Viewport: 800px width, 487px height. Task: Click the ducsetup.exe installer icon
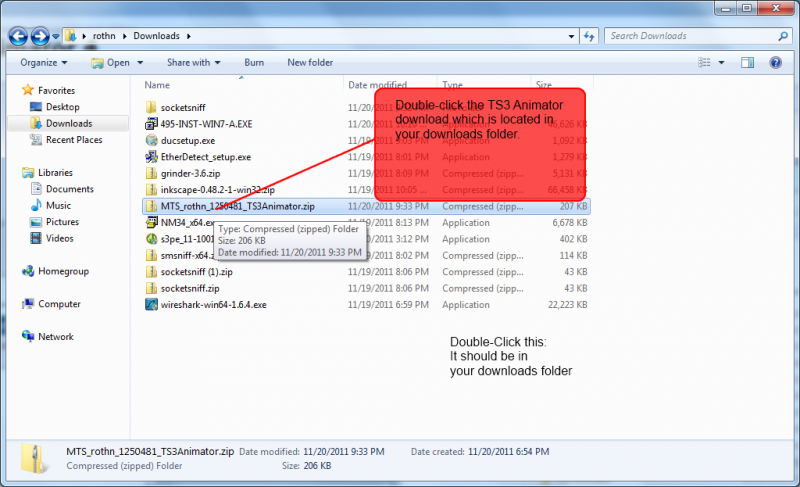tap(151, 140)
